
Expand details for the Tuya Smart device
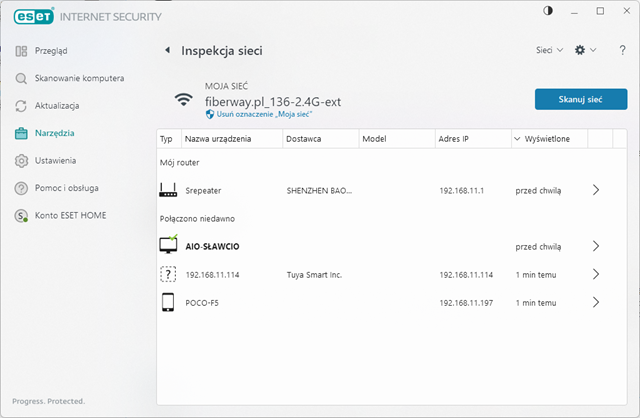596,274
